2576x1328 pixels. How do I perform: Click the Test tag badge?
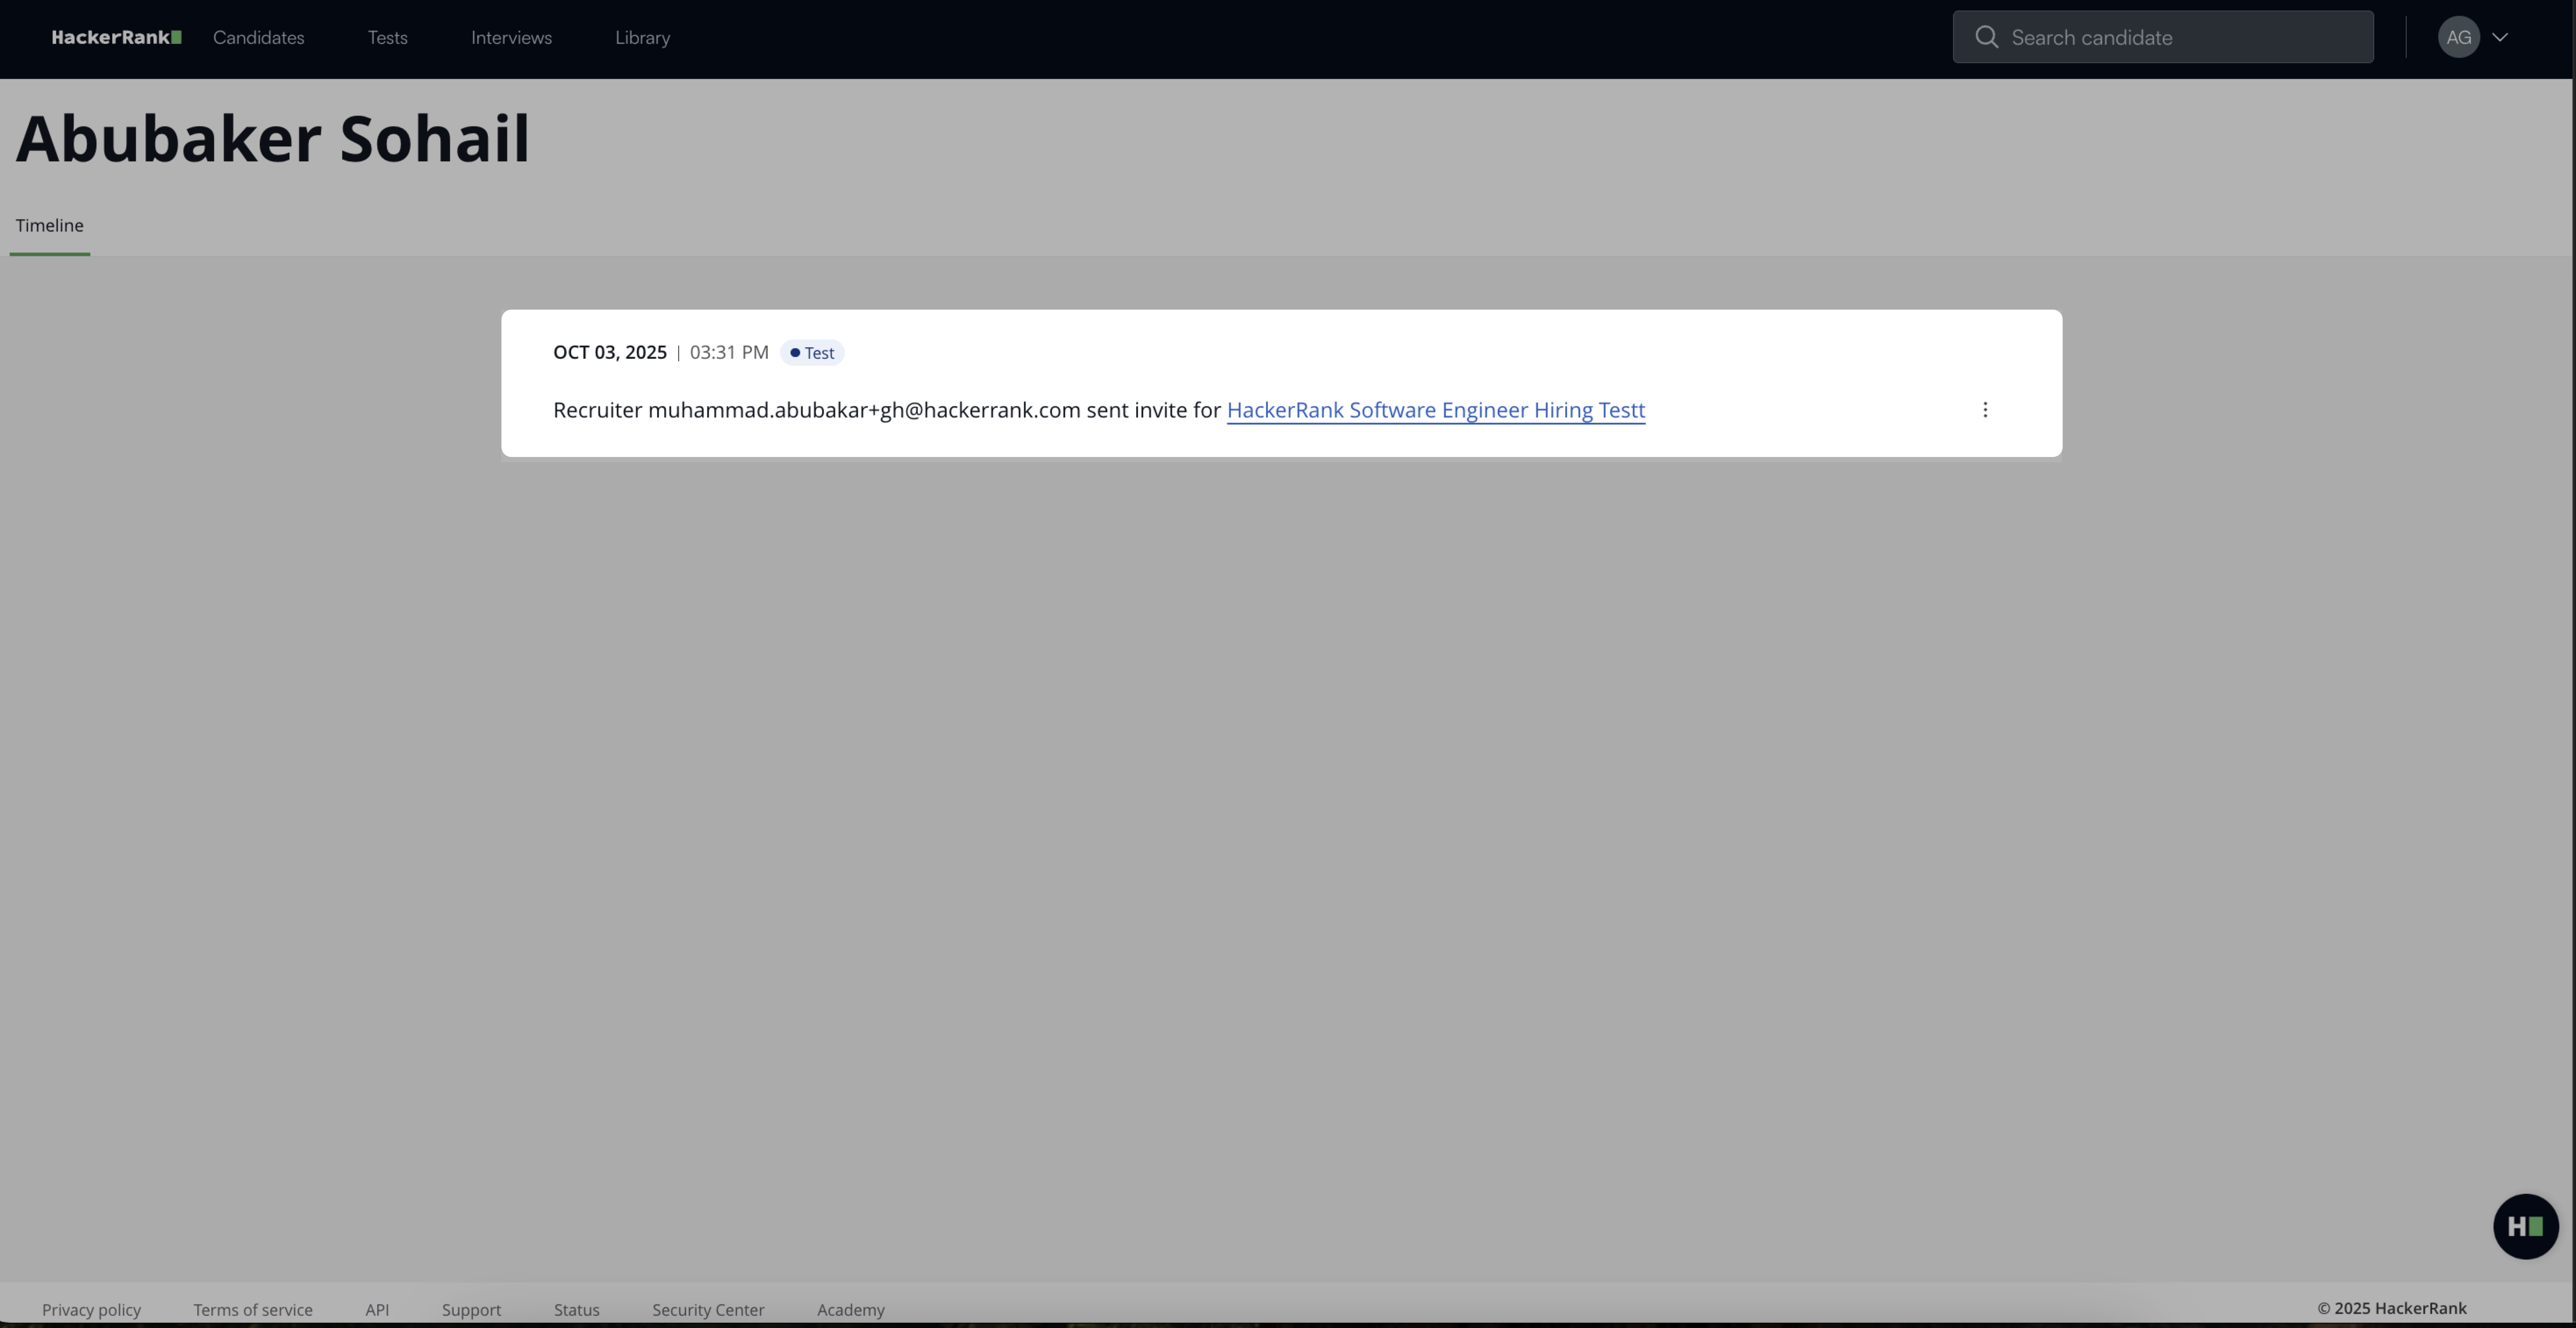click(812, 353)
